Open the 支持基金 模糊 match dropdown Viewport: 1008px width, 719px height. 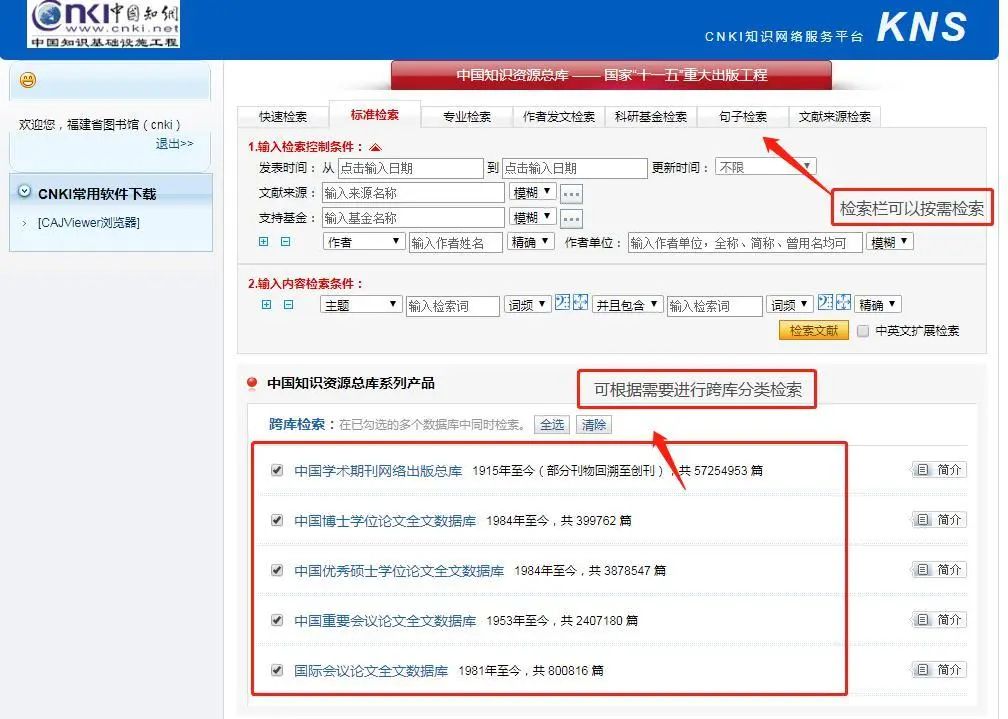pos(532,217)
